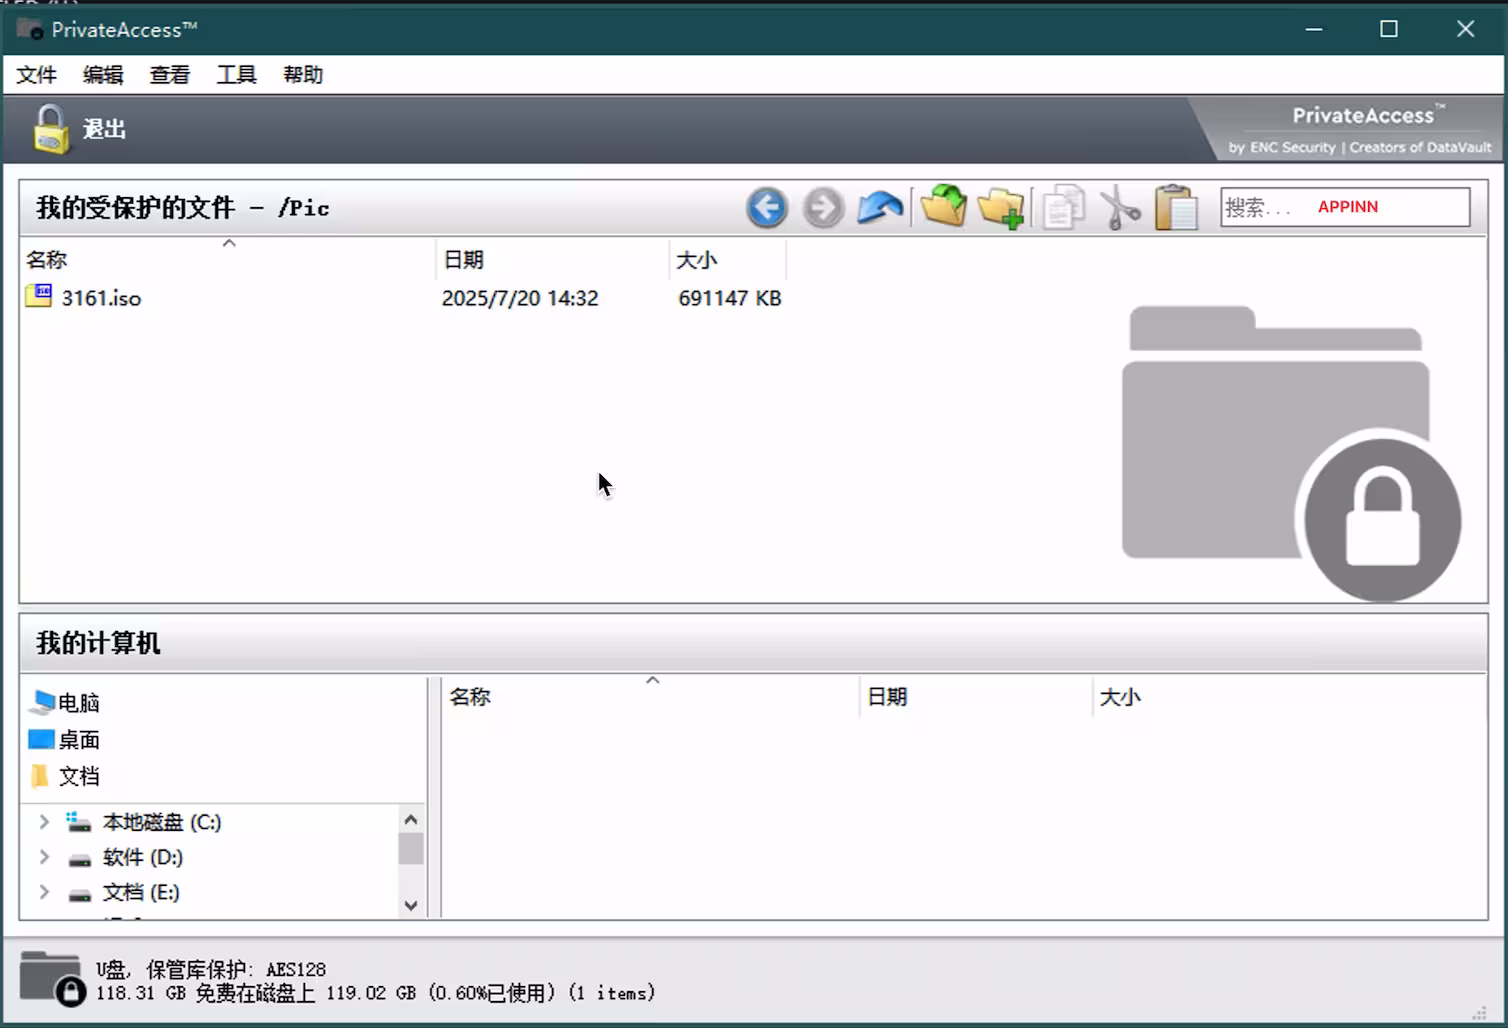Click the C: drive icon
The image size is (1508, 1028).
pyautogui.click(x=79, y=822)
